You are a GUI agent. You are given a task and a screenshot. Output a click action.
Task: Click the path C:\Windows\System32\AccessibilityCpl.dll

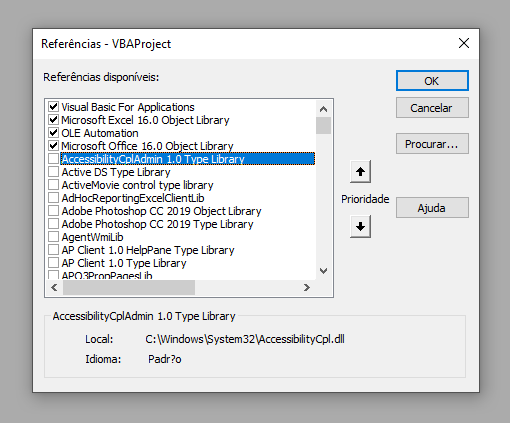(245, 339)
